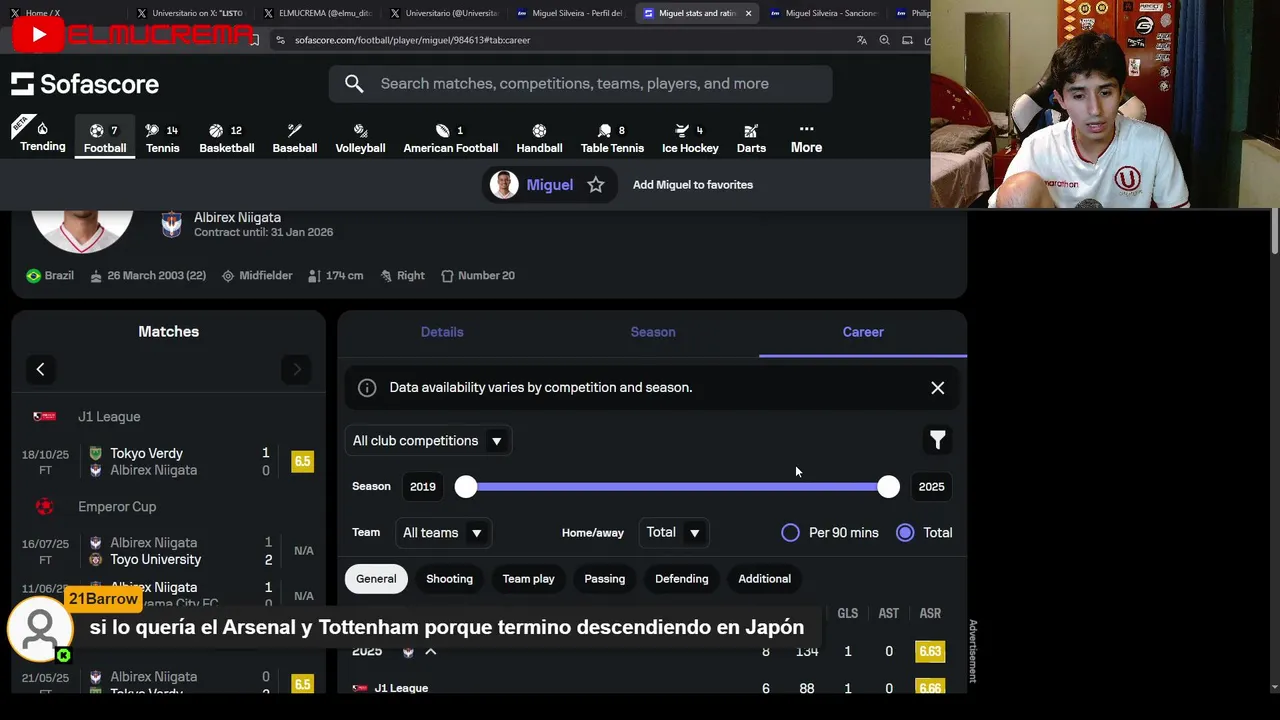This screenshot has width=1280, height=720.
Task: Click the browser install app icon
Action: tap(907, 40)
